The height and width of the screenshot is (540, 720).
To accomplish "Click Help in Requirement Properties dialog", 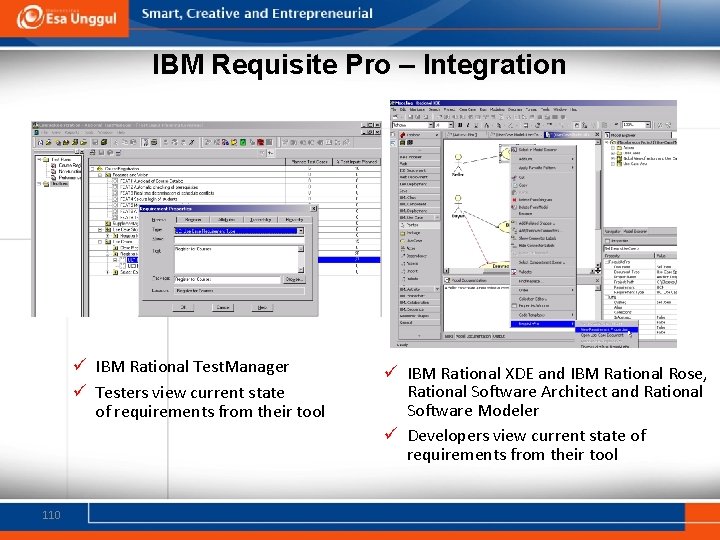I will (x=262, y=307).
